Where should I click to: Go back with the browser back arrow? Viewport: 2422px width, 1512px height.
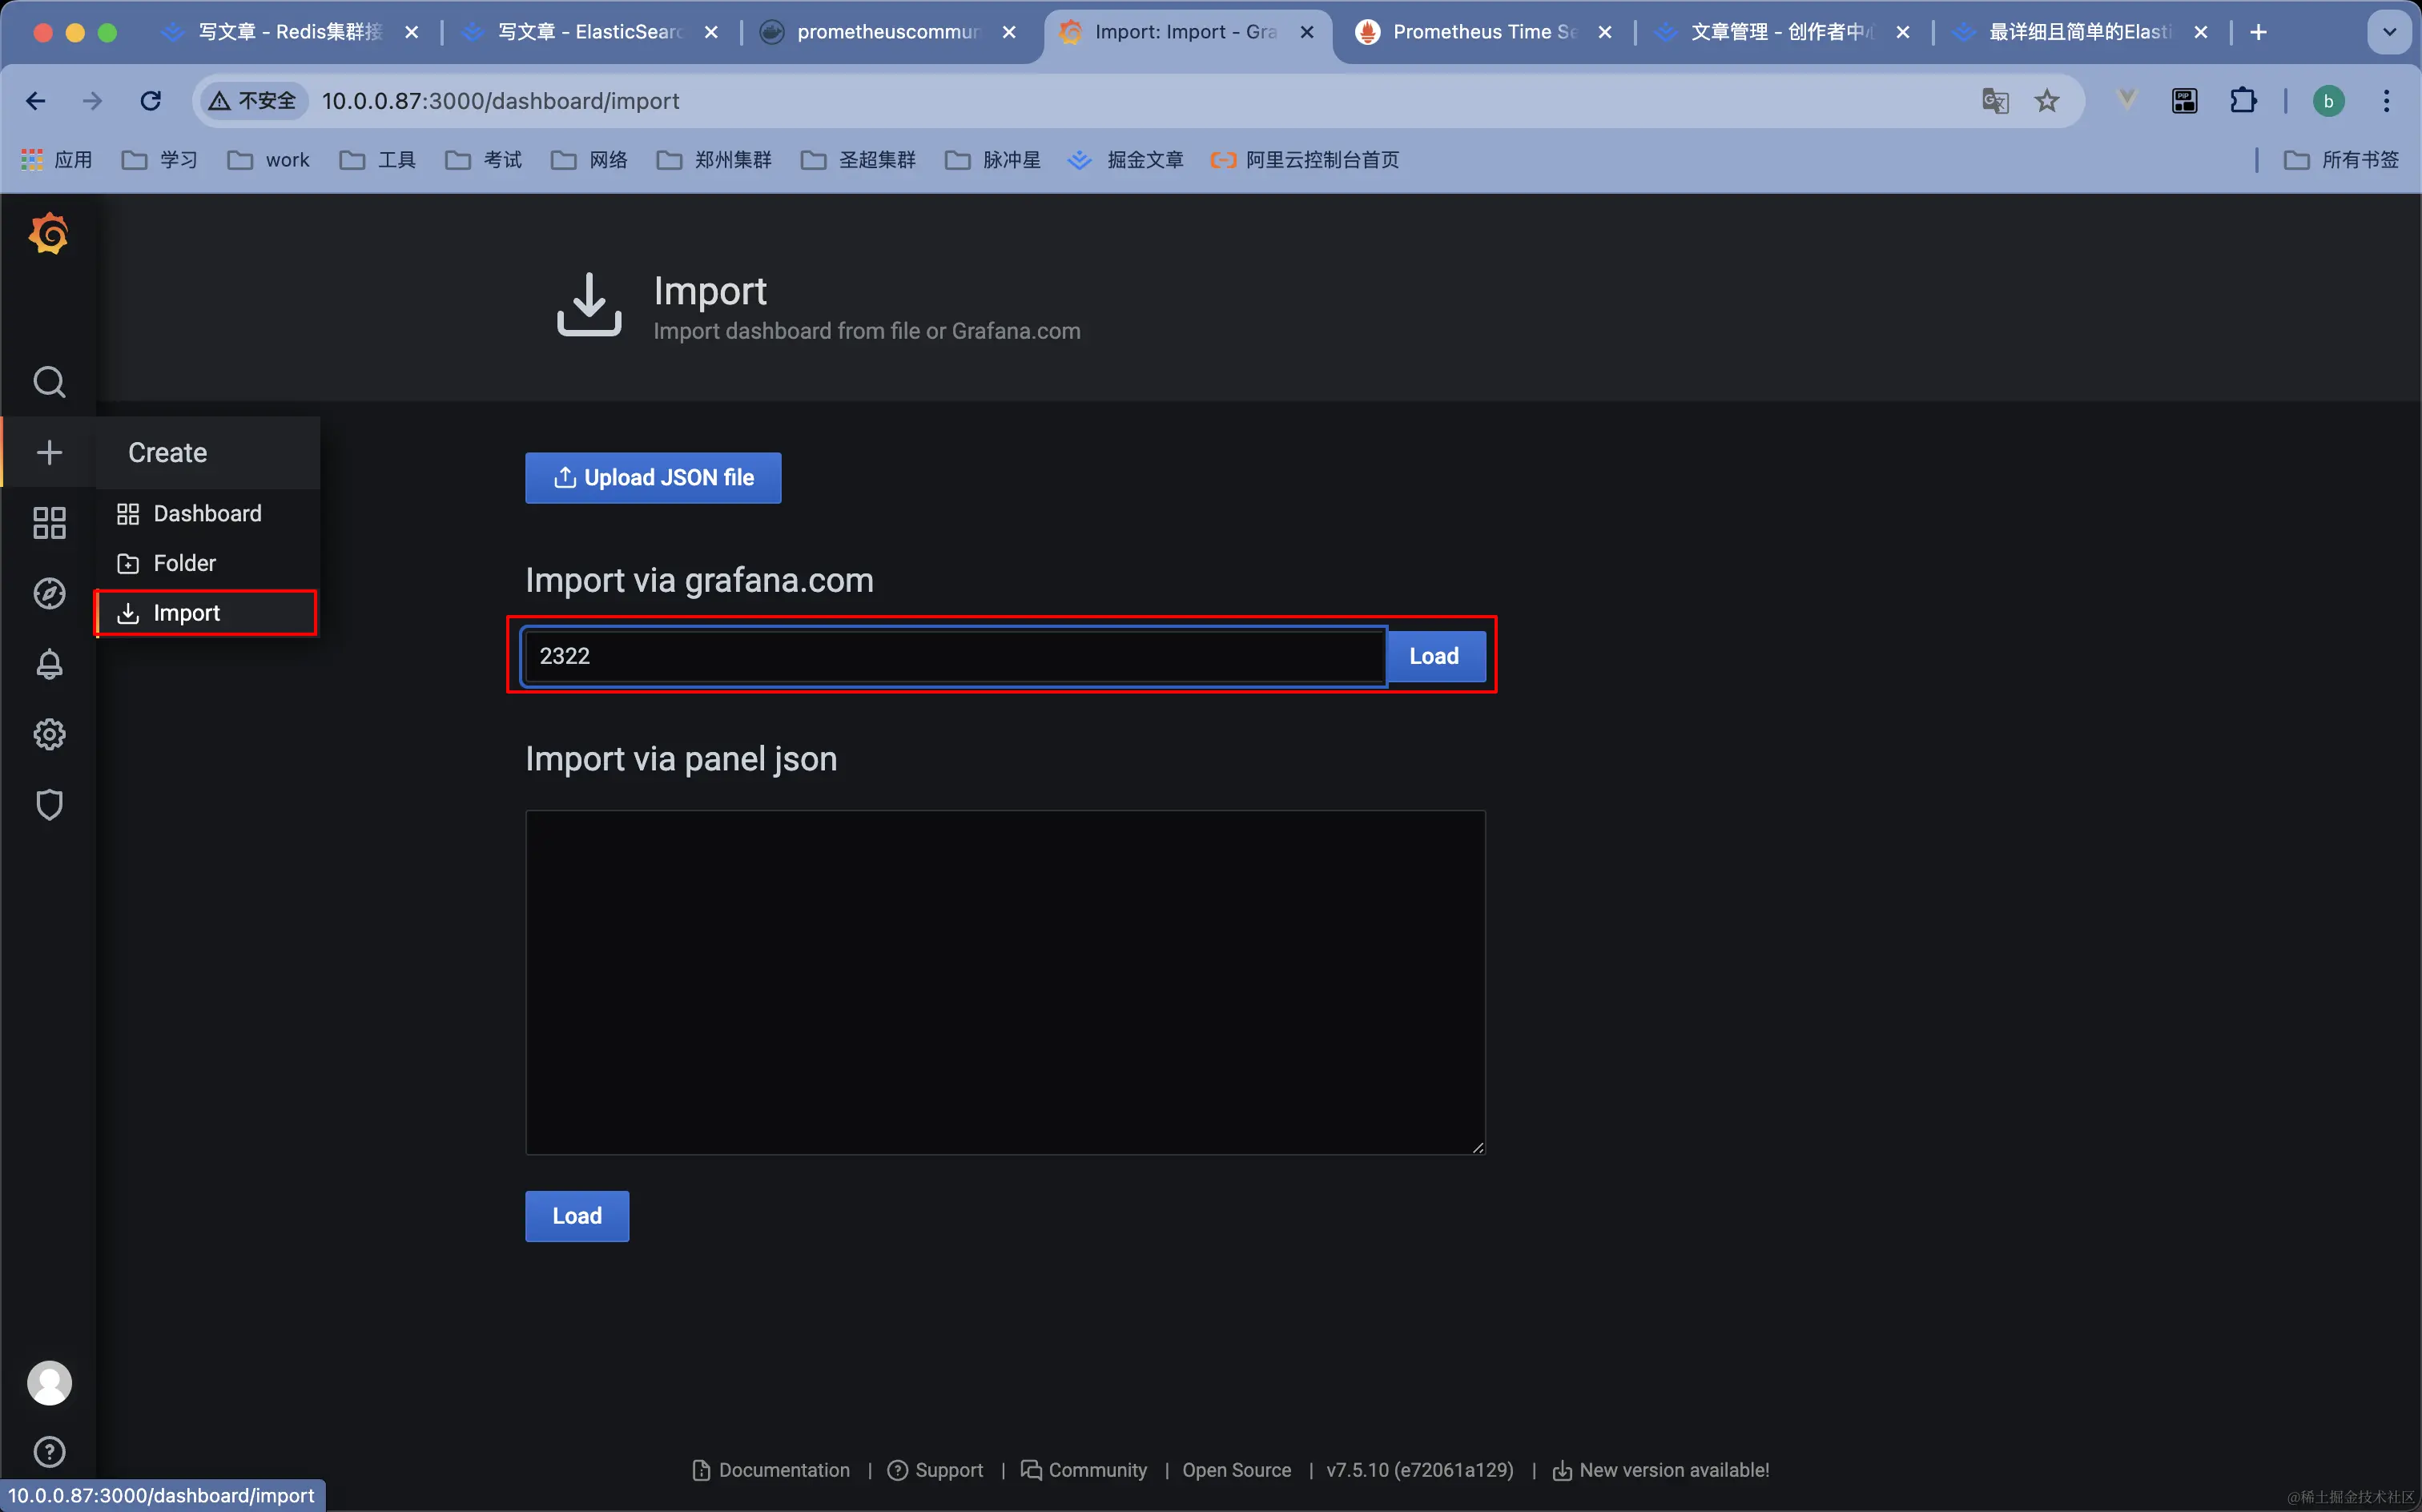36,101
